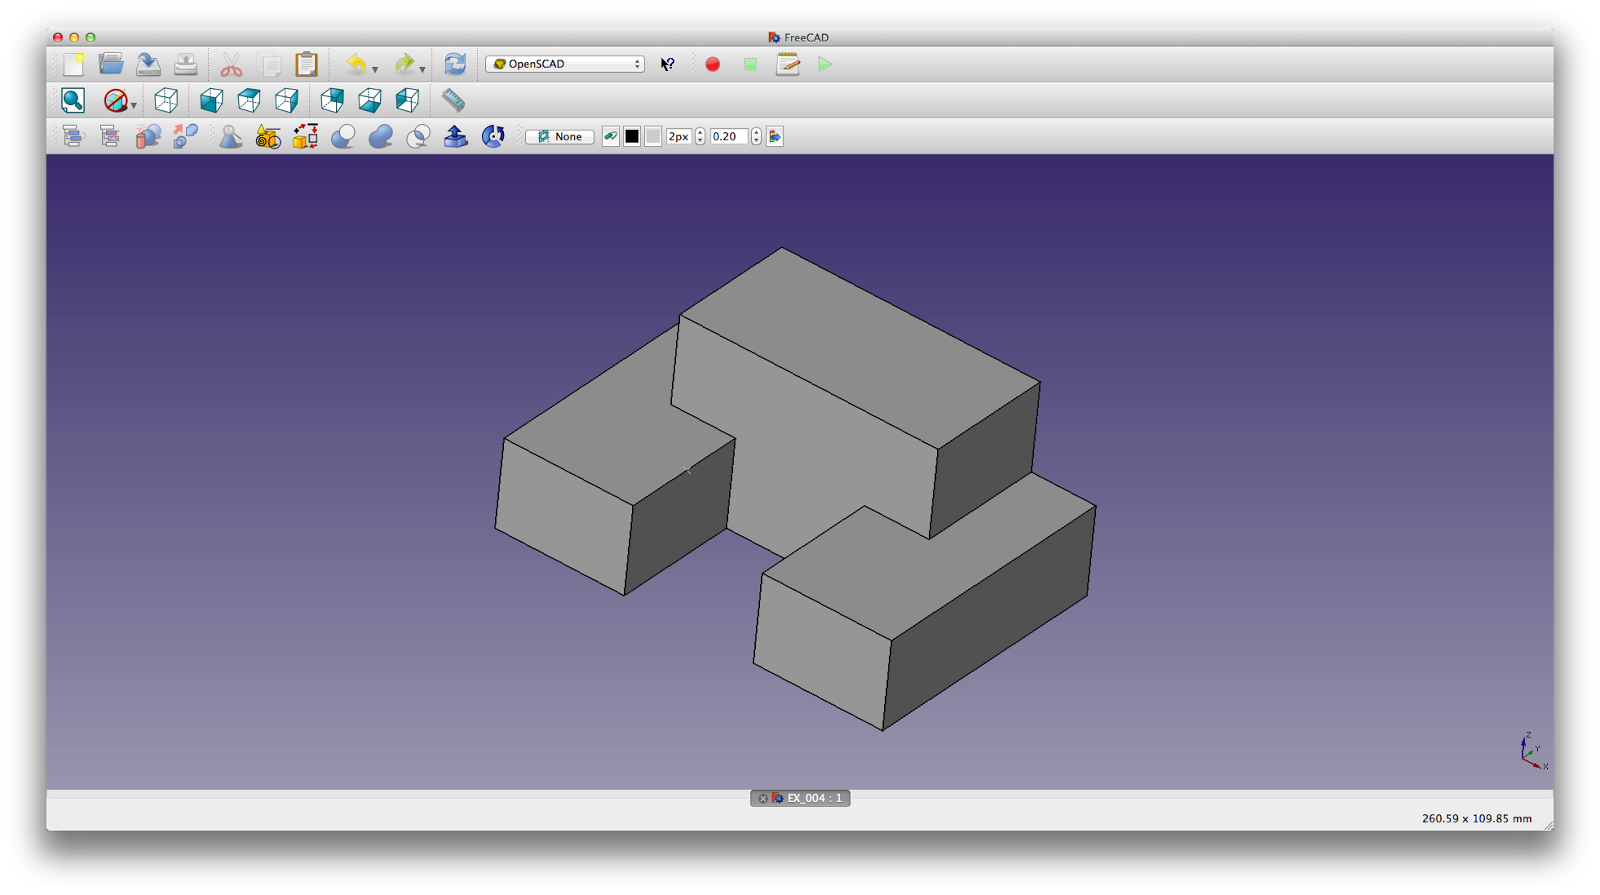This screenshot has height=895, width=1600.
Task: Redo the last undone action
Action: [403, 65]
